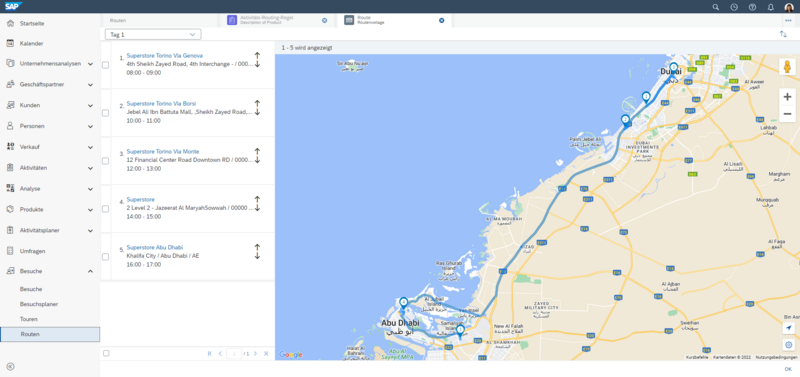
Task: Click the page number field in pagination
Action: (234, 354)
